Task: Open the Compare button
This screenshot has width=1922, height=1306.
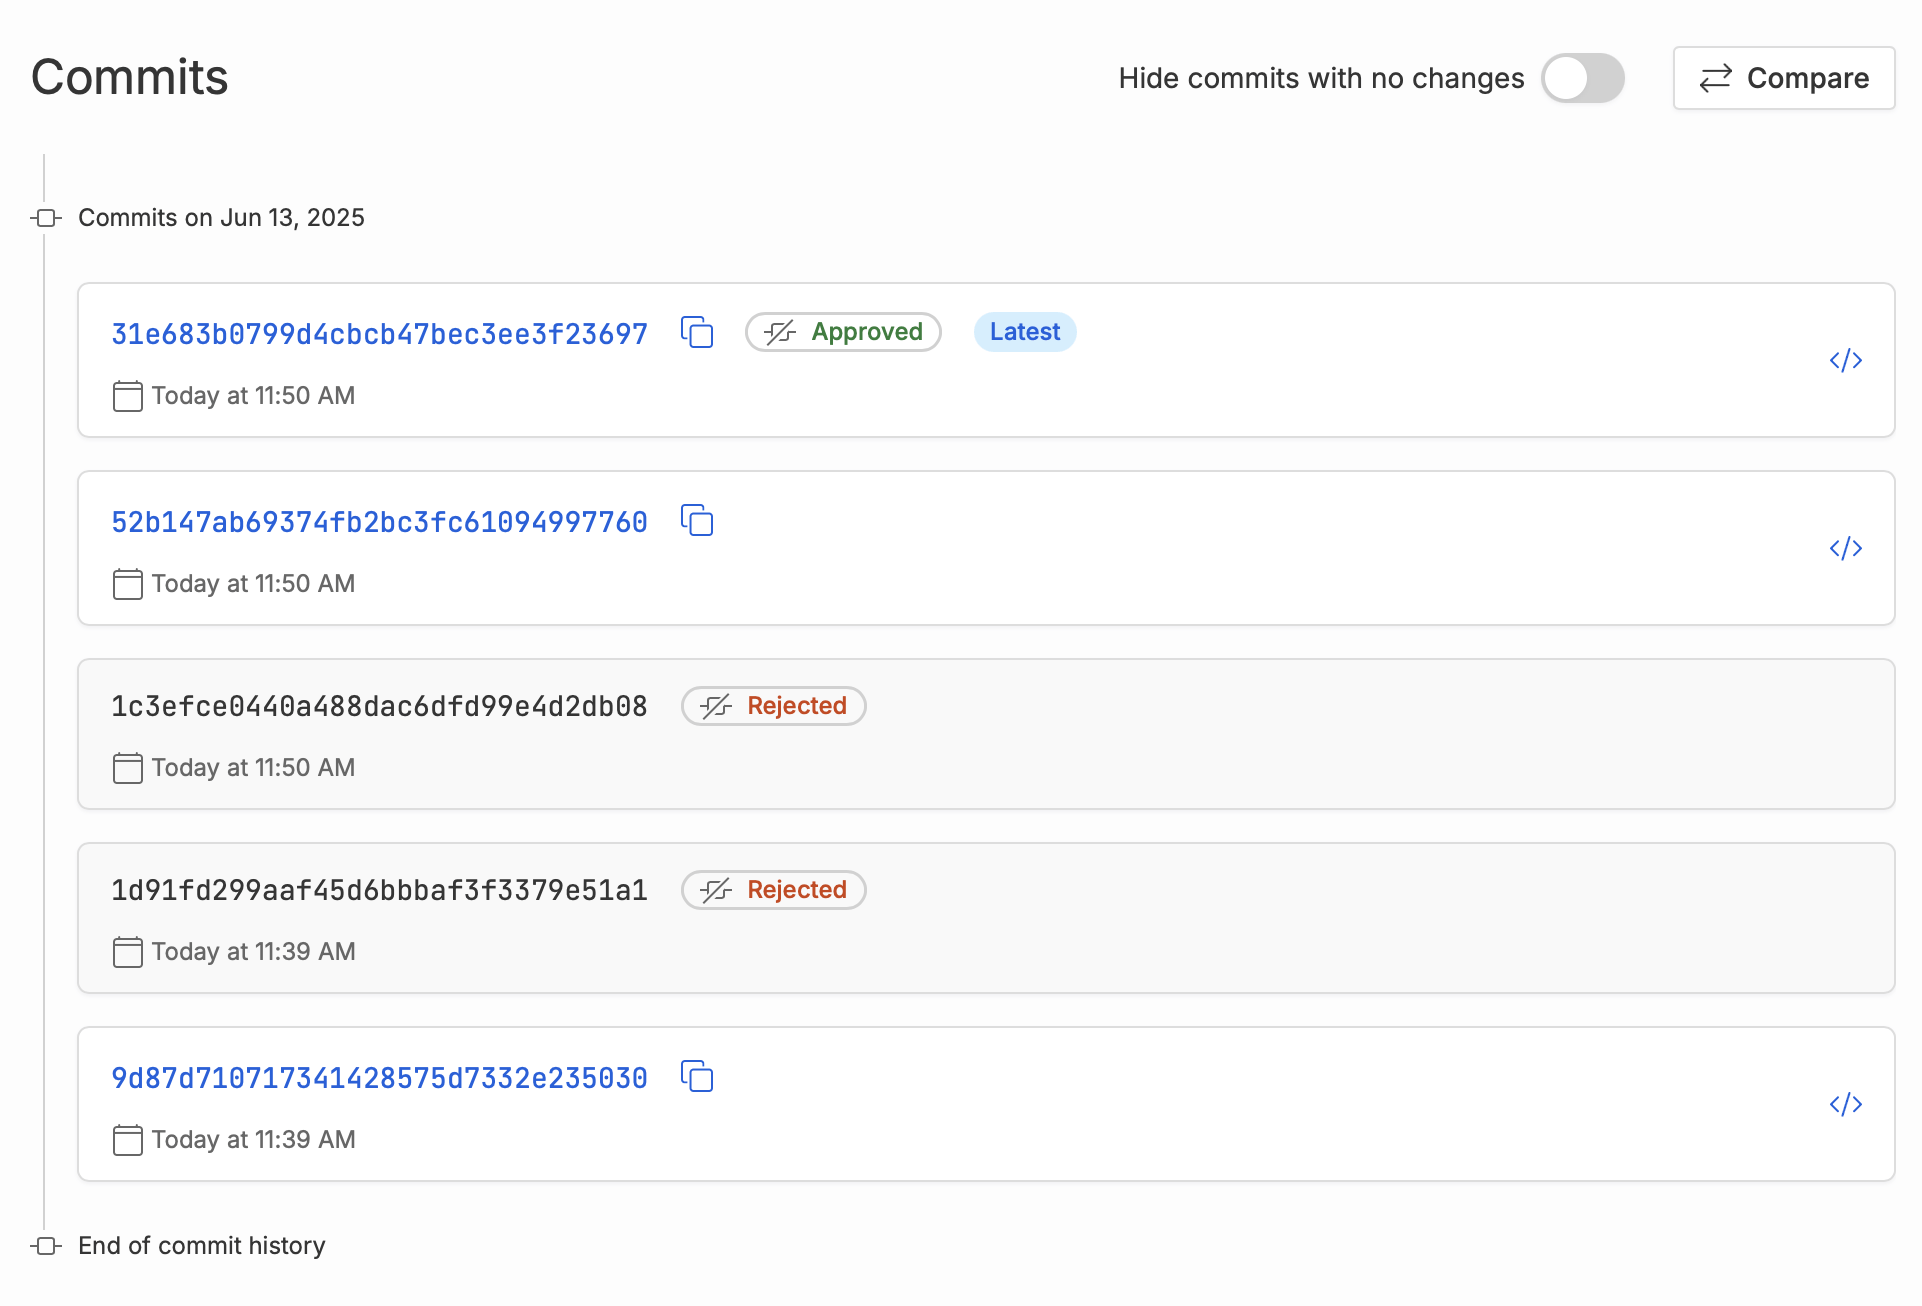Action: (1784, 78)
